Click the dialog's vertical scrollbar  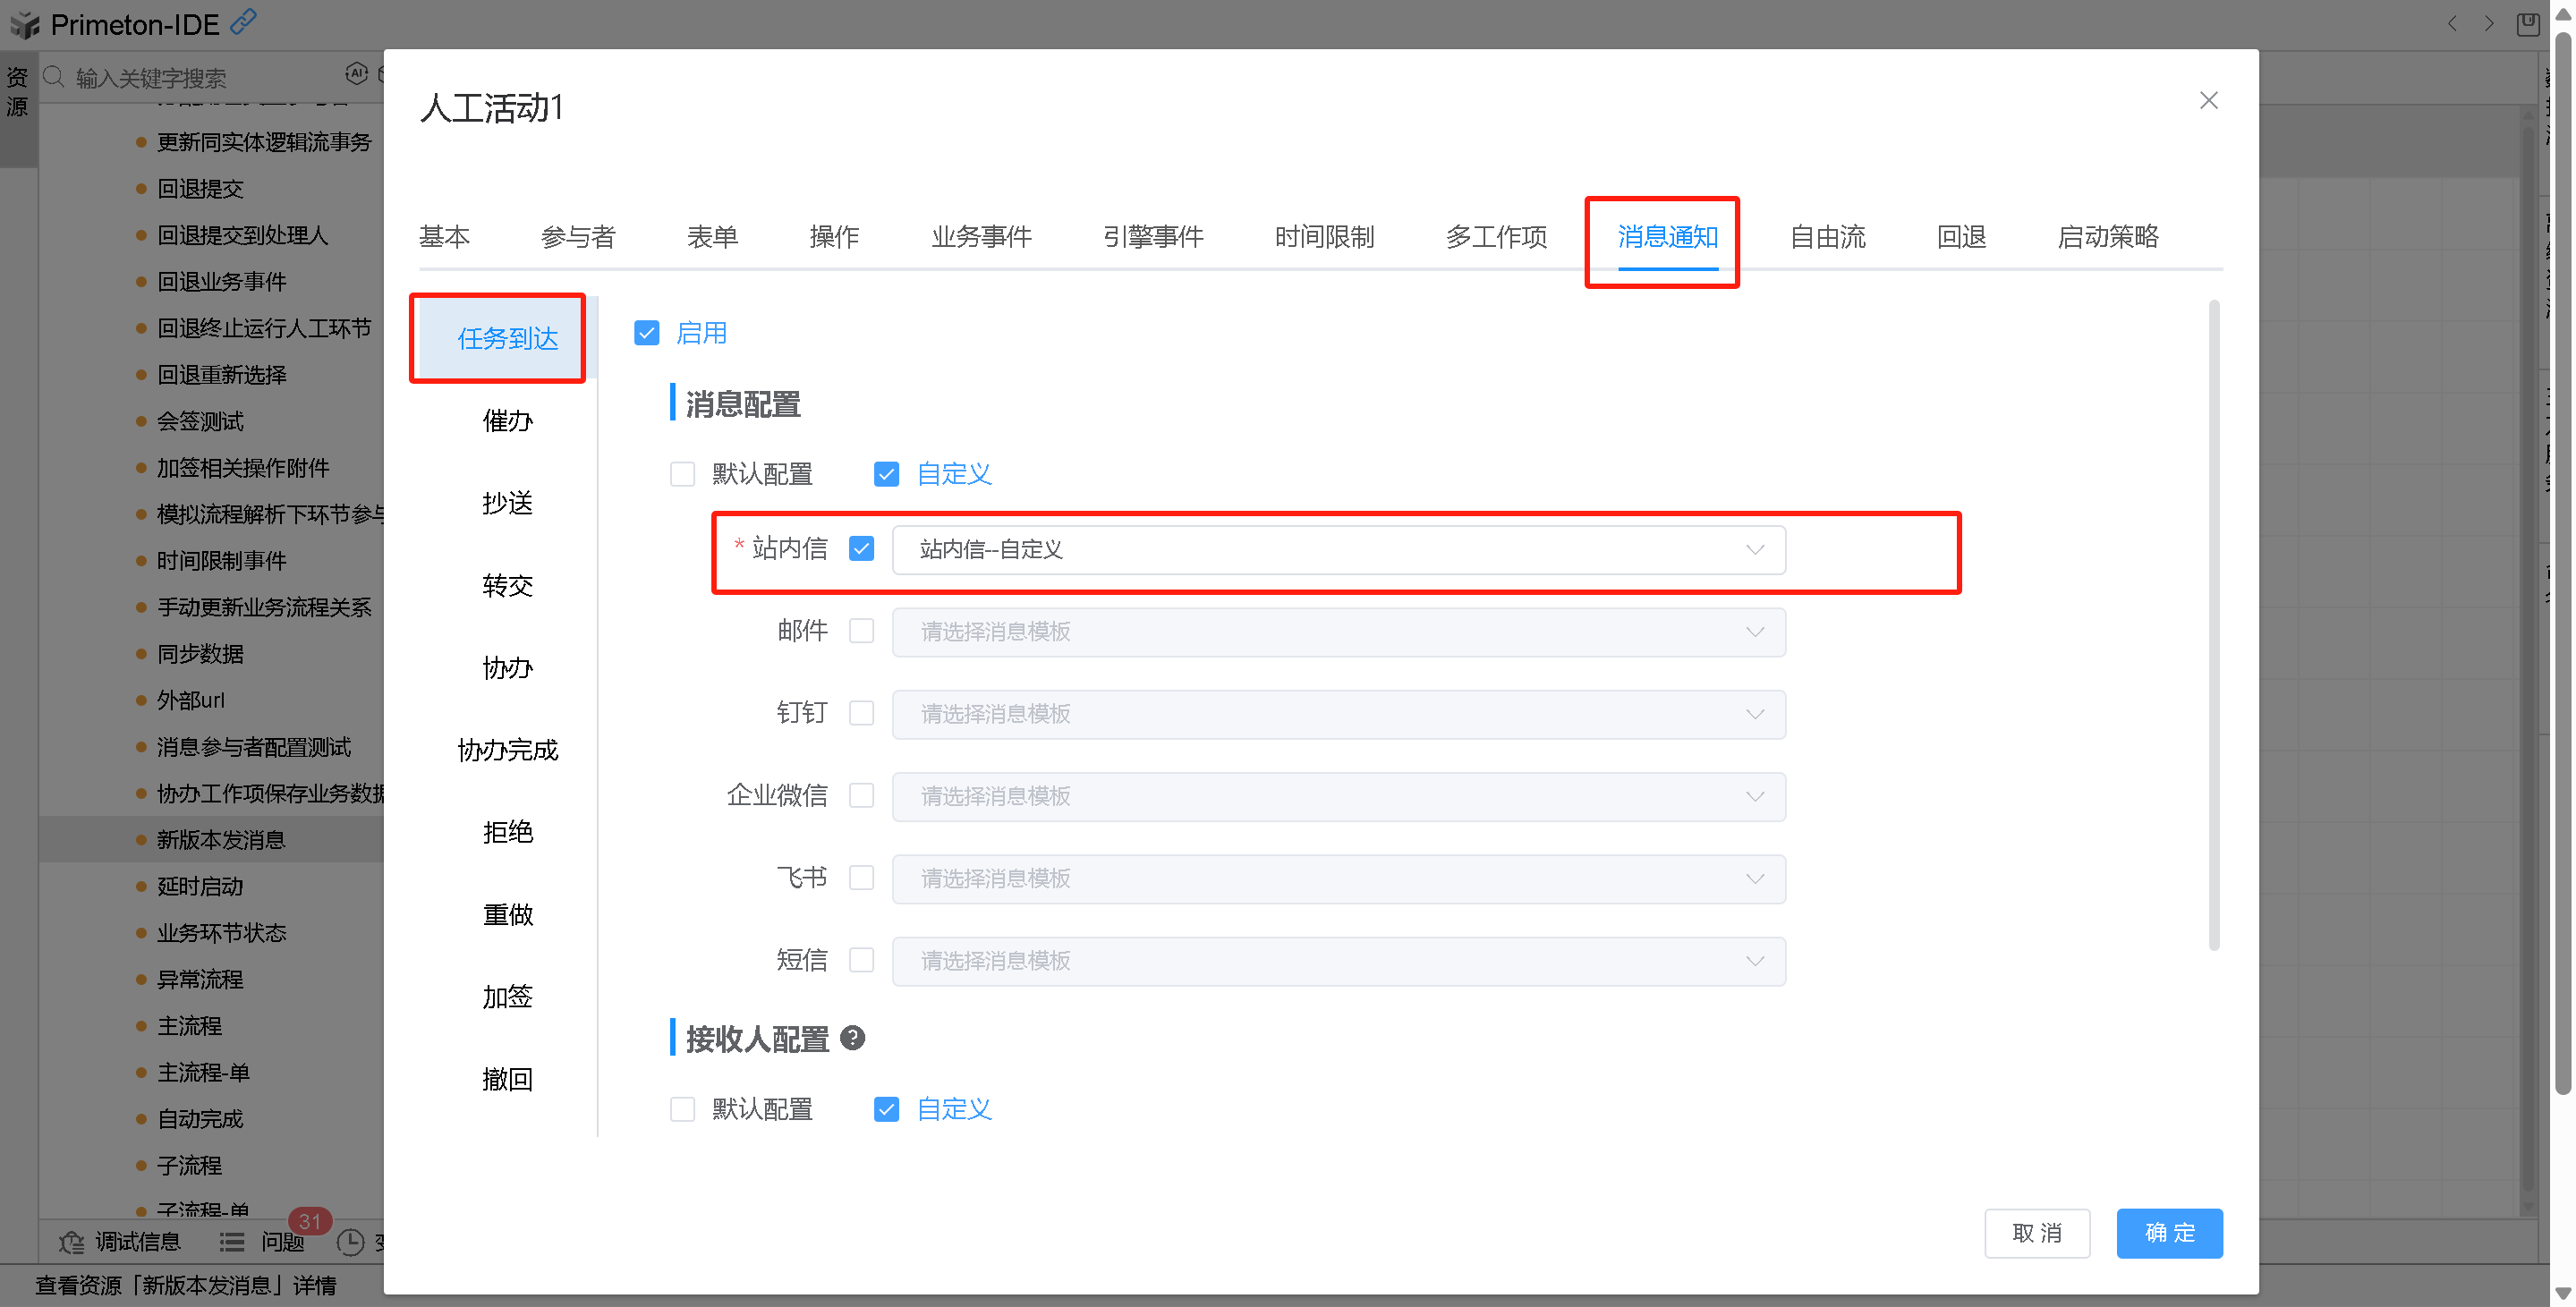coord(2214,625)
